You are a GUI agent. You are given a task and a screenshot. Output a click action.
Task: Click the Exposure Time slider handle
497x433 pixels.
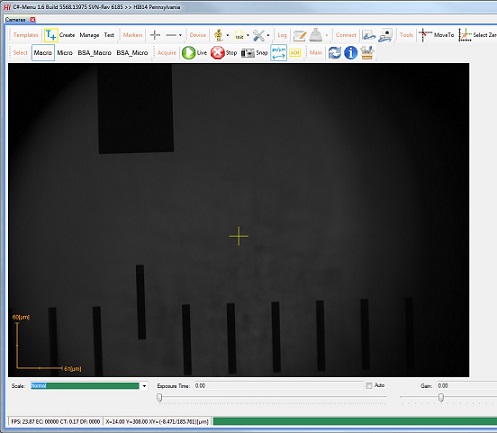[159, 397]
